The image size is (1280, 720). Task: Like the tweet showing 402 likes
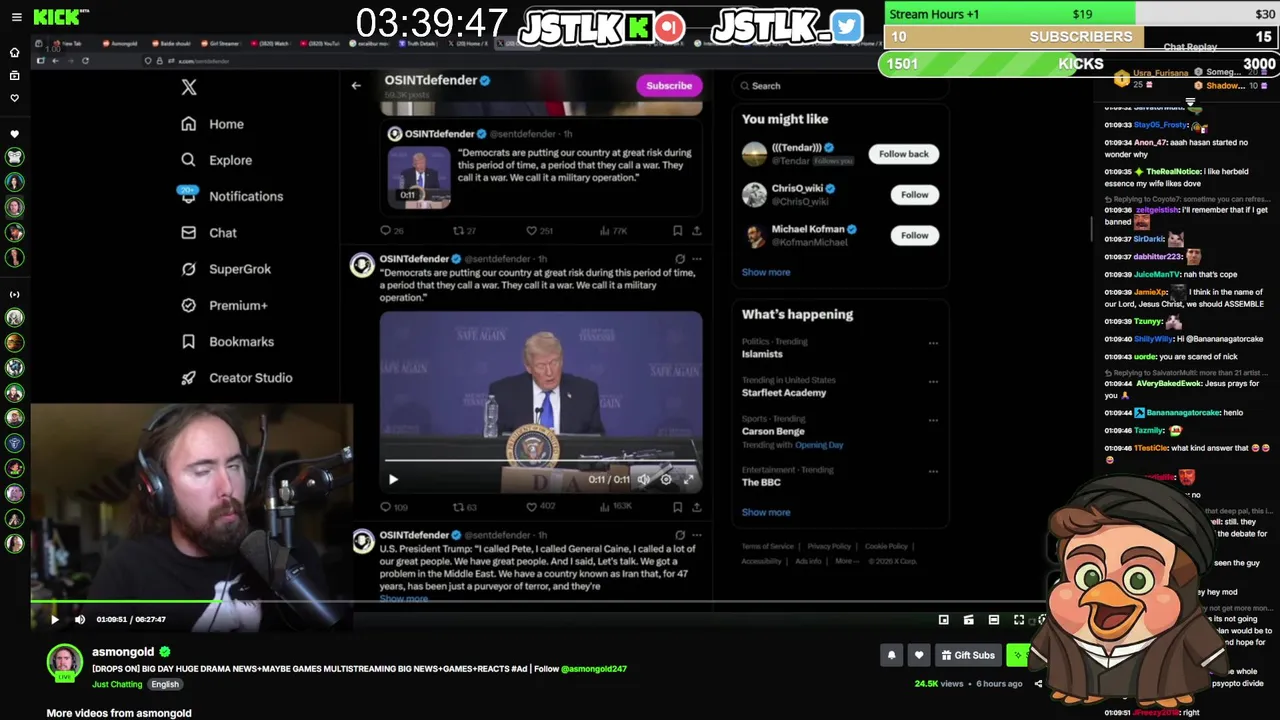(x=532, y=507)
